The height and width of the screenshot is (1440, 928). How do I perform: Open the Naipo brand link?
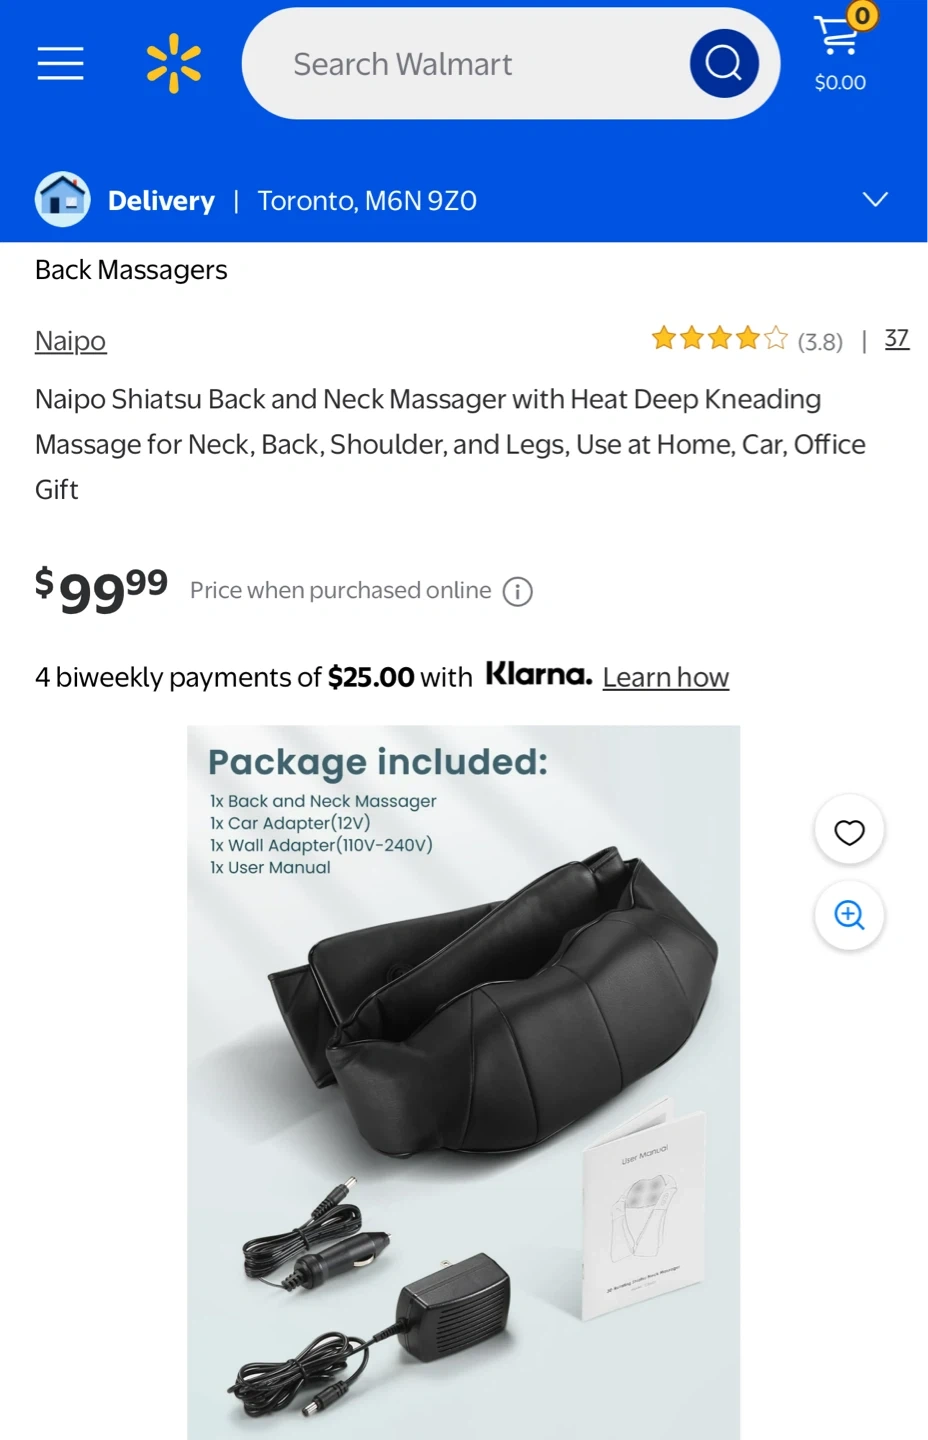coord(70,341)
